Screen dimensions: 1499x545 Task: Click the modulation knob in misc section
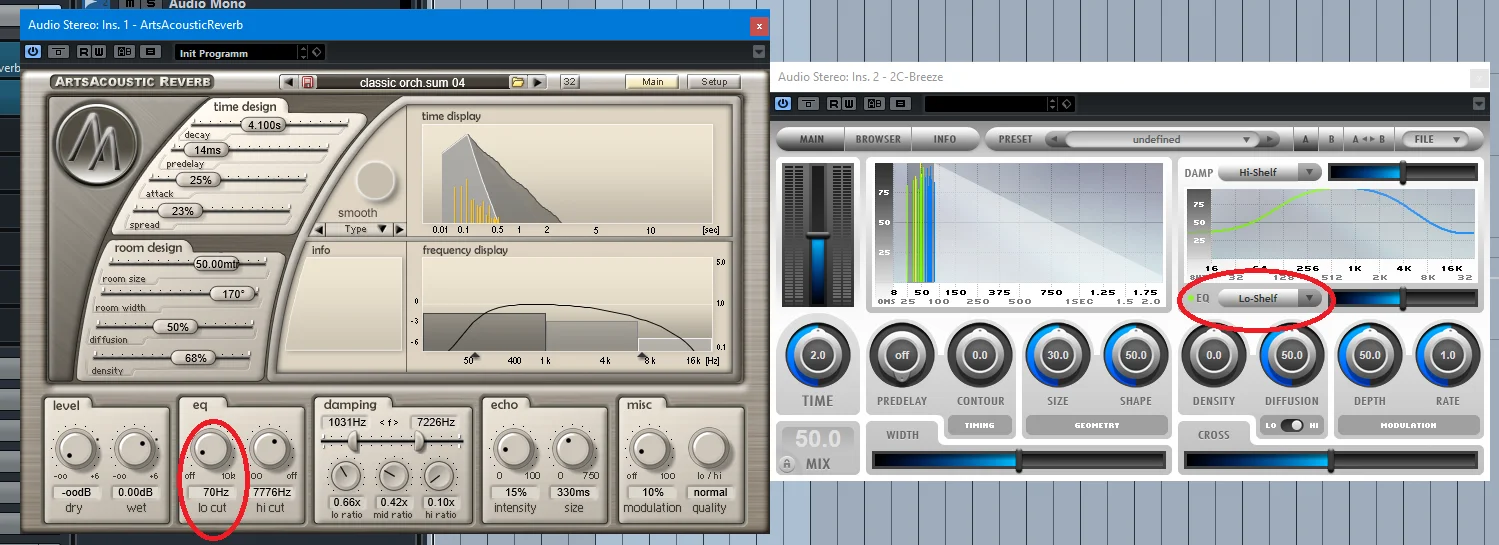click(x=651, y=450)
